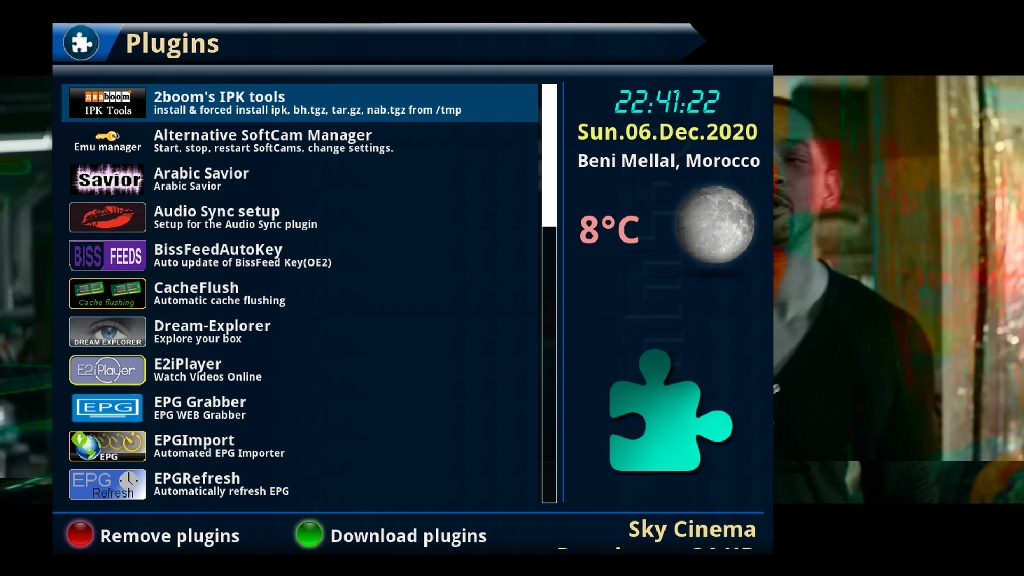
Task: Open the CacheFlush entry
Action: pos(300,294)
